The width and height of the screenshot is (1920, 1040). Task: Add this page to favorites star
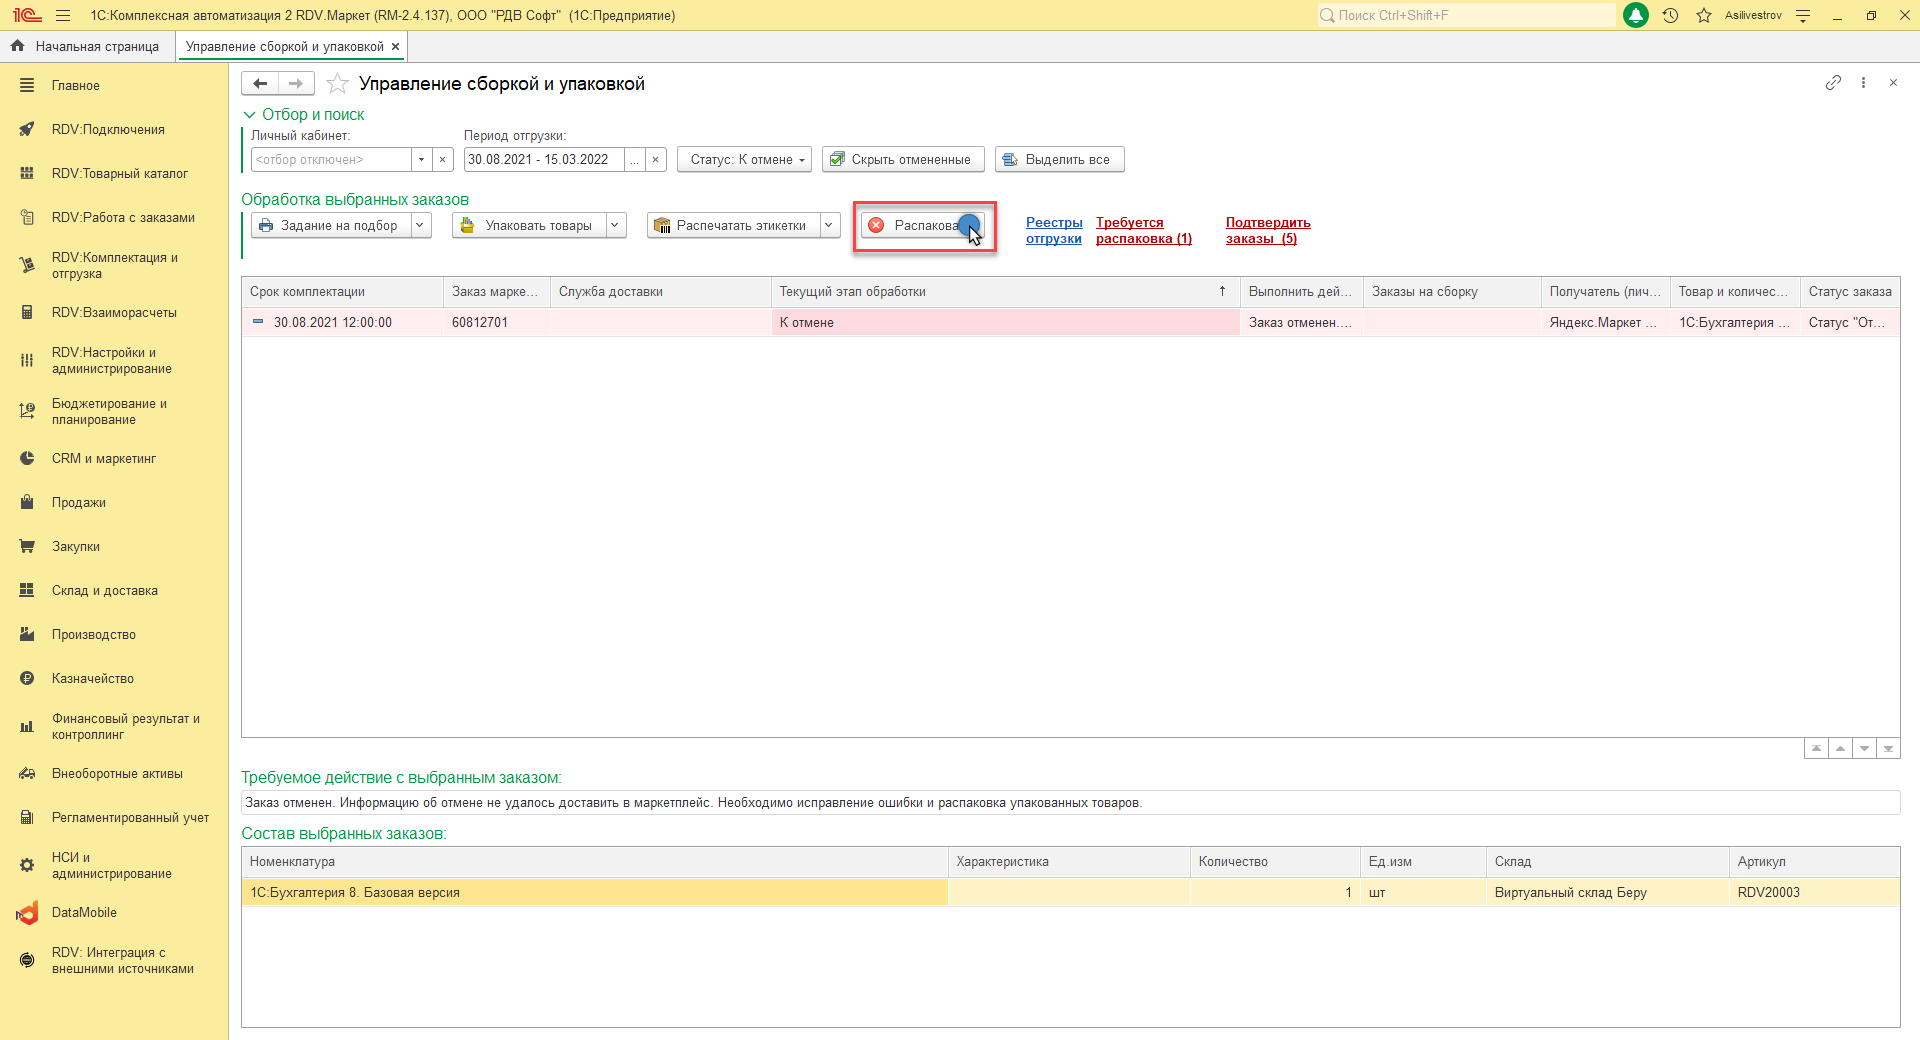point(338,84)
